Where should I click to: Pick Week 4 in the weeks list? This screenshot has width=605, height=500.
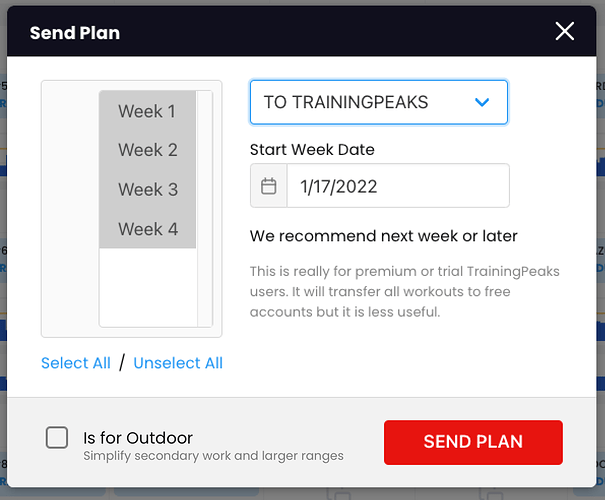click(147, 229)
